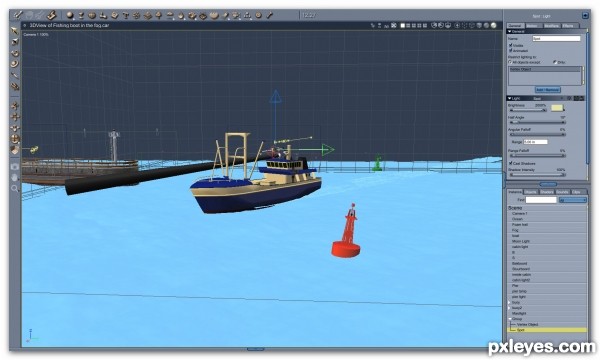Screen dimensions: 600x360
Task: Switch to the Motion tab
Action: pos(532,26)
